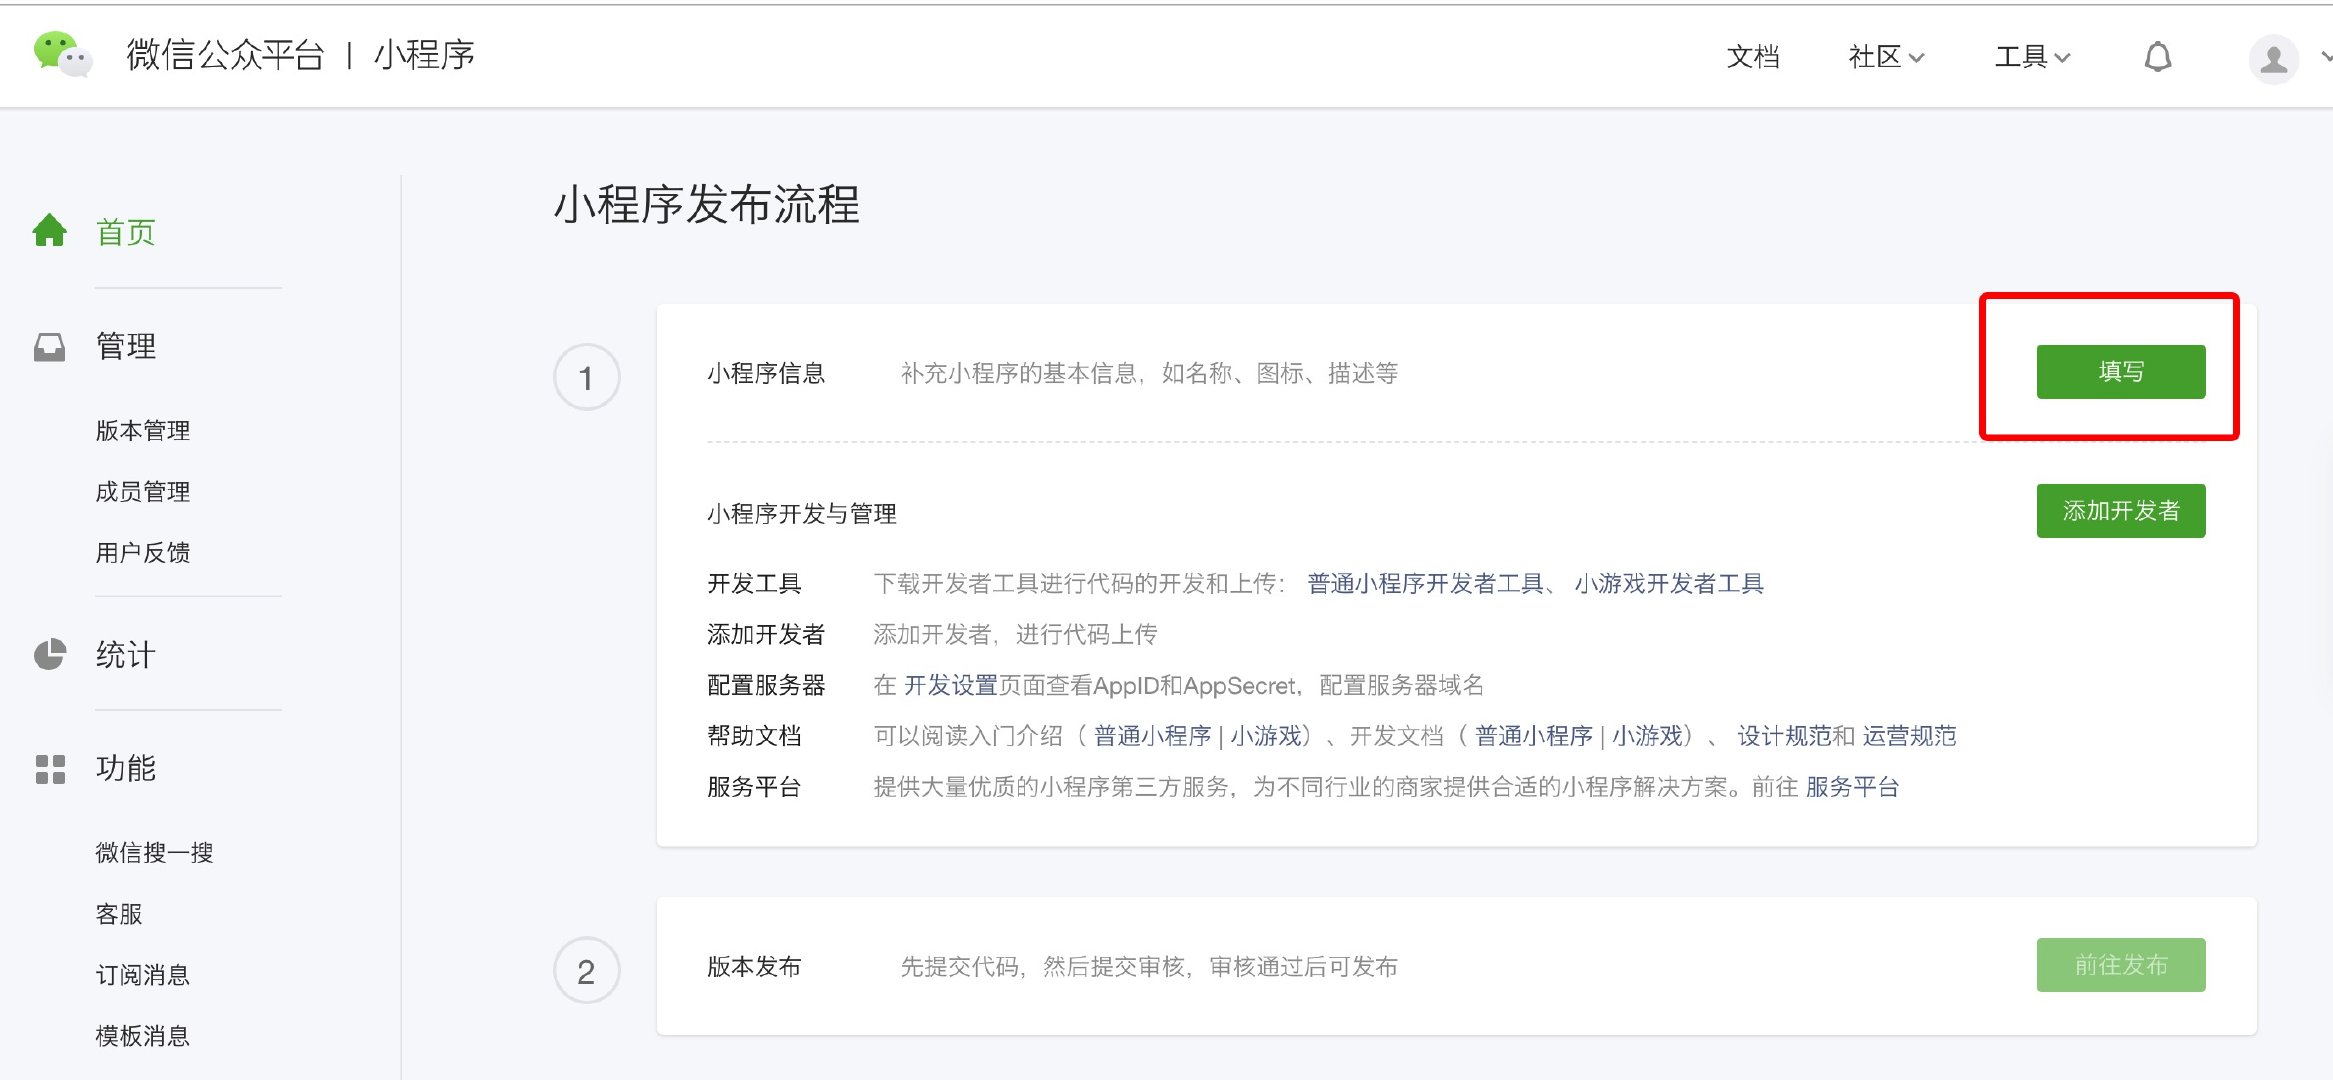Click the 前往发布 button
Viewport: 2333px width, 1080px height.
coord(2120,965)
